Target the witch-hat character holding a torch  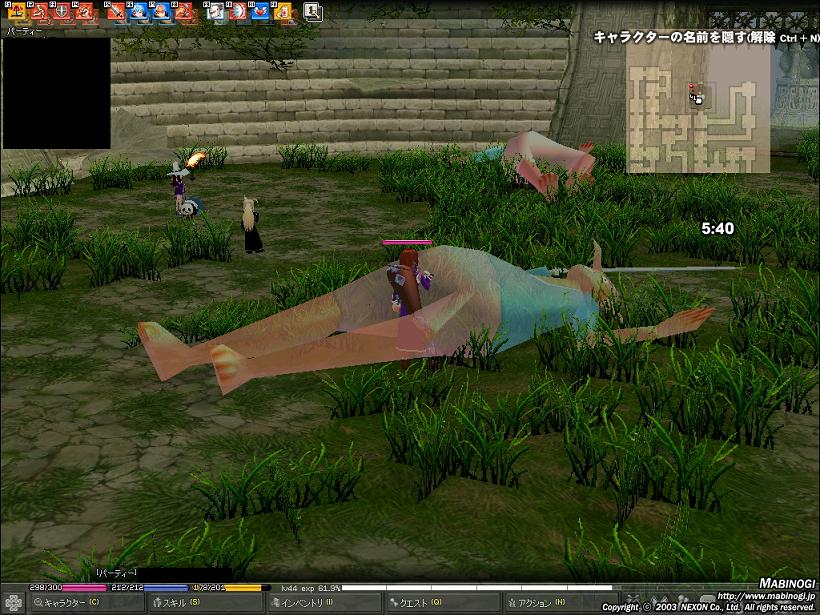pyautogui.click(x=179, y=183)
